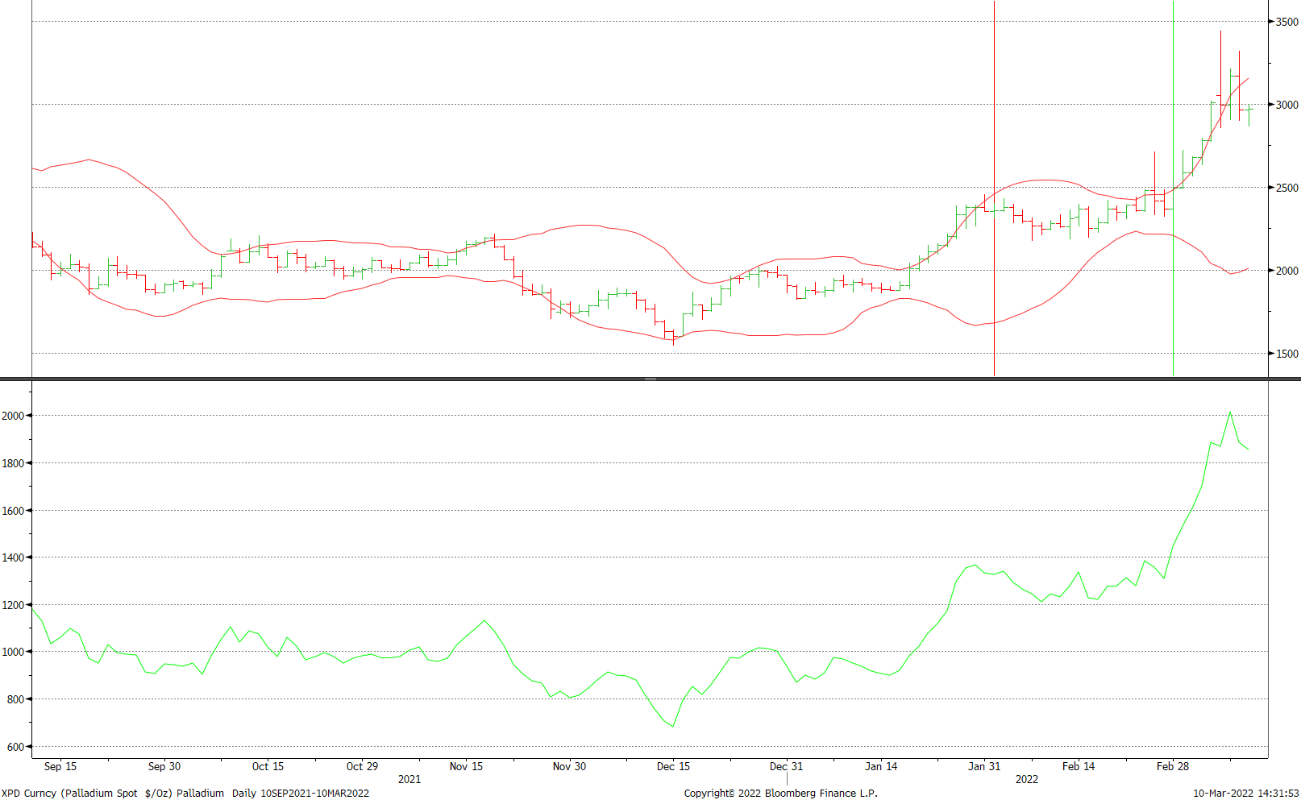
Task: Click the 1400 label on the lower axis
Action: coord(14,557)
